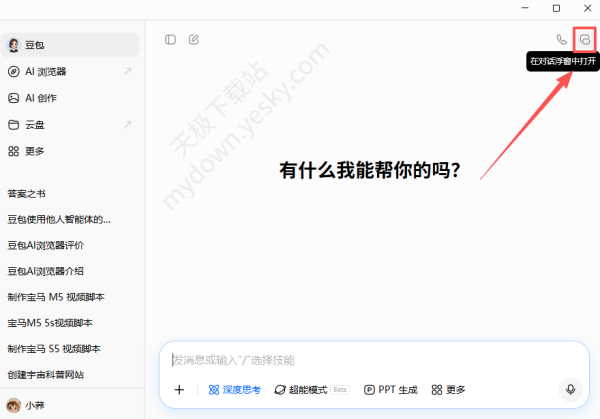Screen dimensions: 600x419
Task: Open the 创建宇宙科普网站 conversation
Action: pos(45,375)
